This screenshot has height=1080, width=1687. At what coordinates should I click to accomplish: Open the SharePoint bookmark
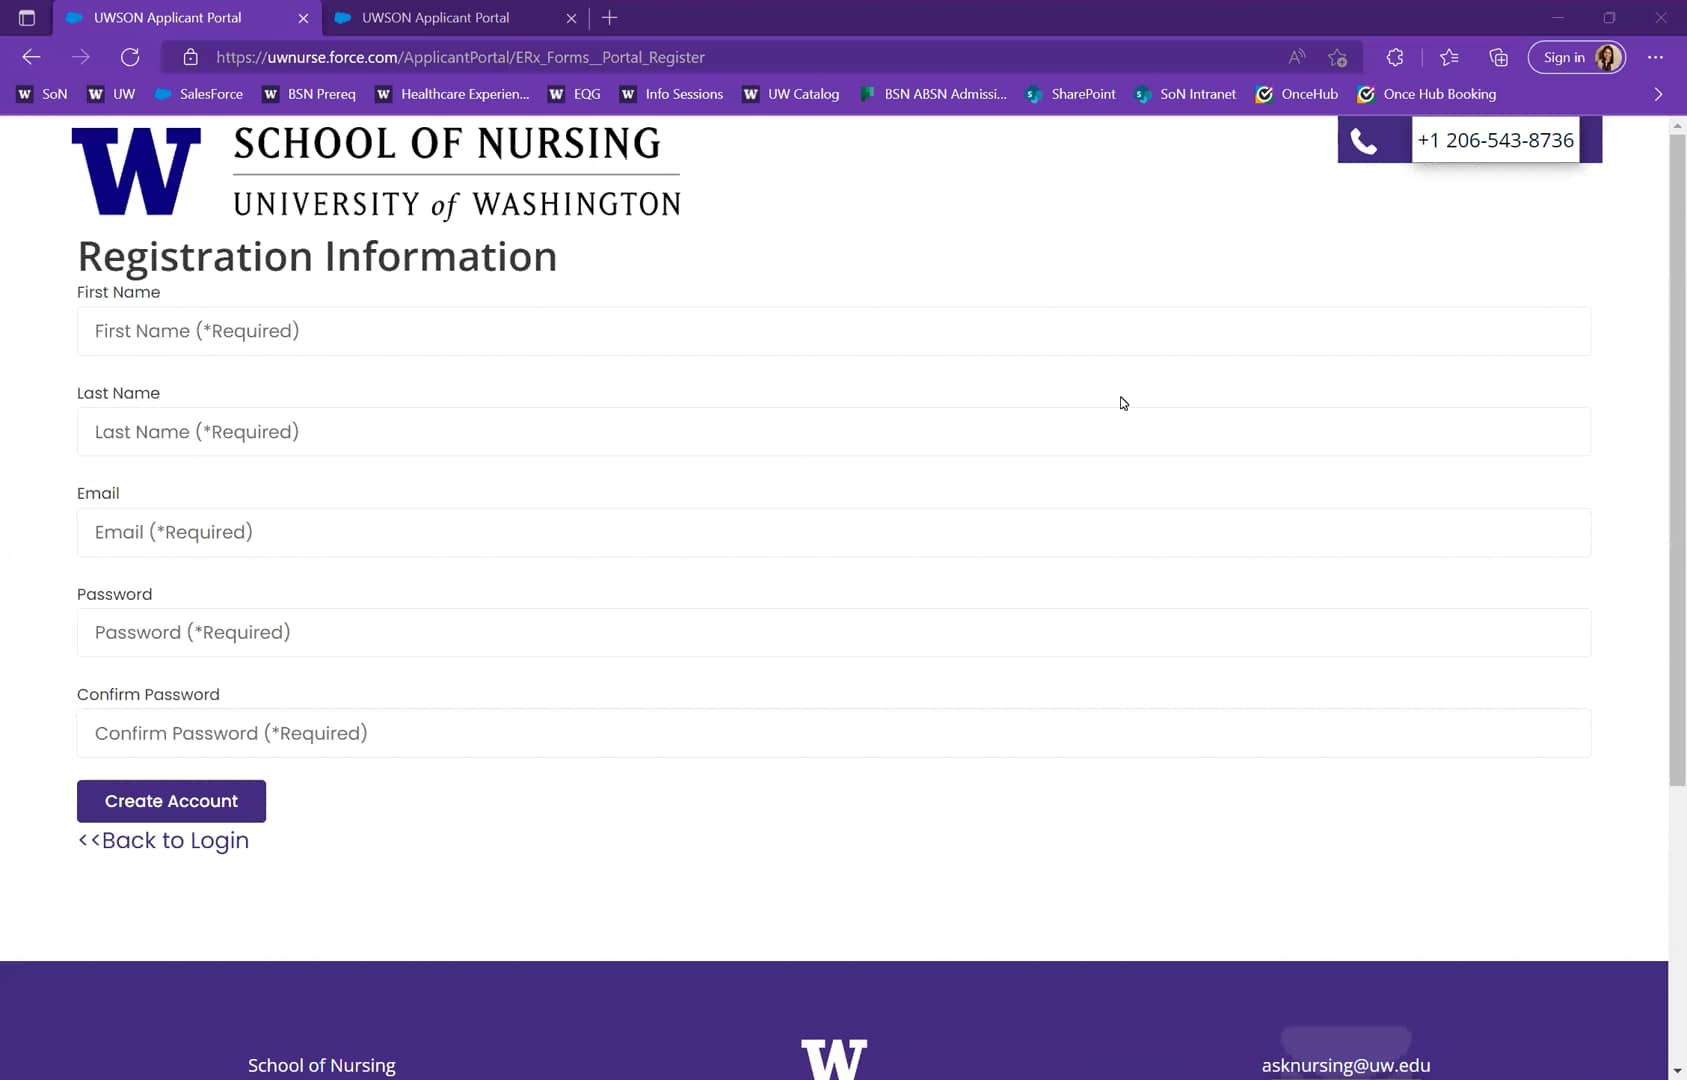coord(1070,94)
